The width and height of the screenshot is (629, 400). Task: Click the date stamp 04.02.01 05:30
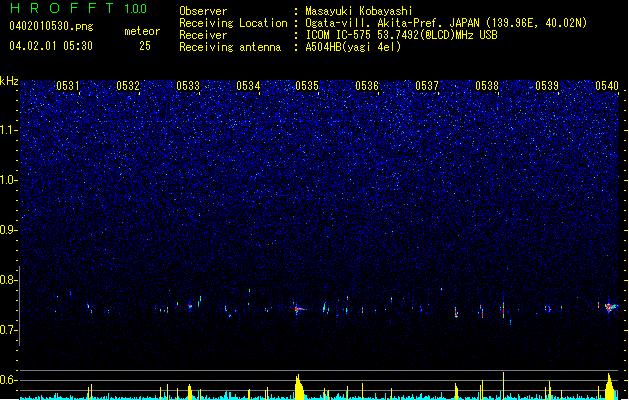[51, 46]
